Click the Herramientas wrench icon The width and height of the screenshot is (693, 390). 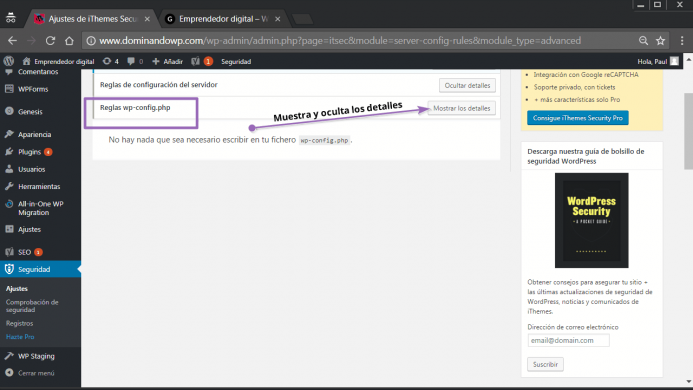pyautogui.click(x=9, y=186)
